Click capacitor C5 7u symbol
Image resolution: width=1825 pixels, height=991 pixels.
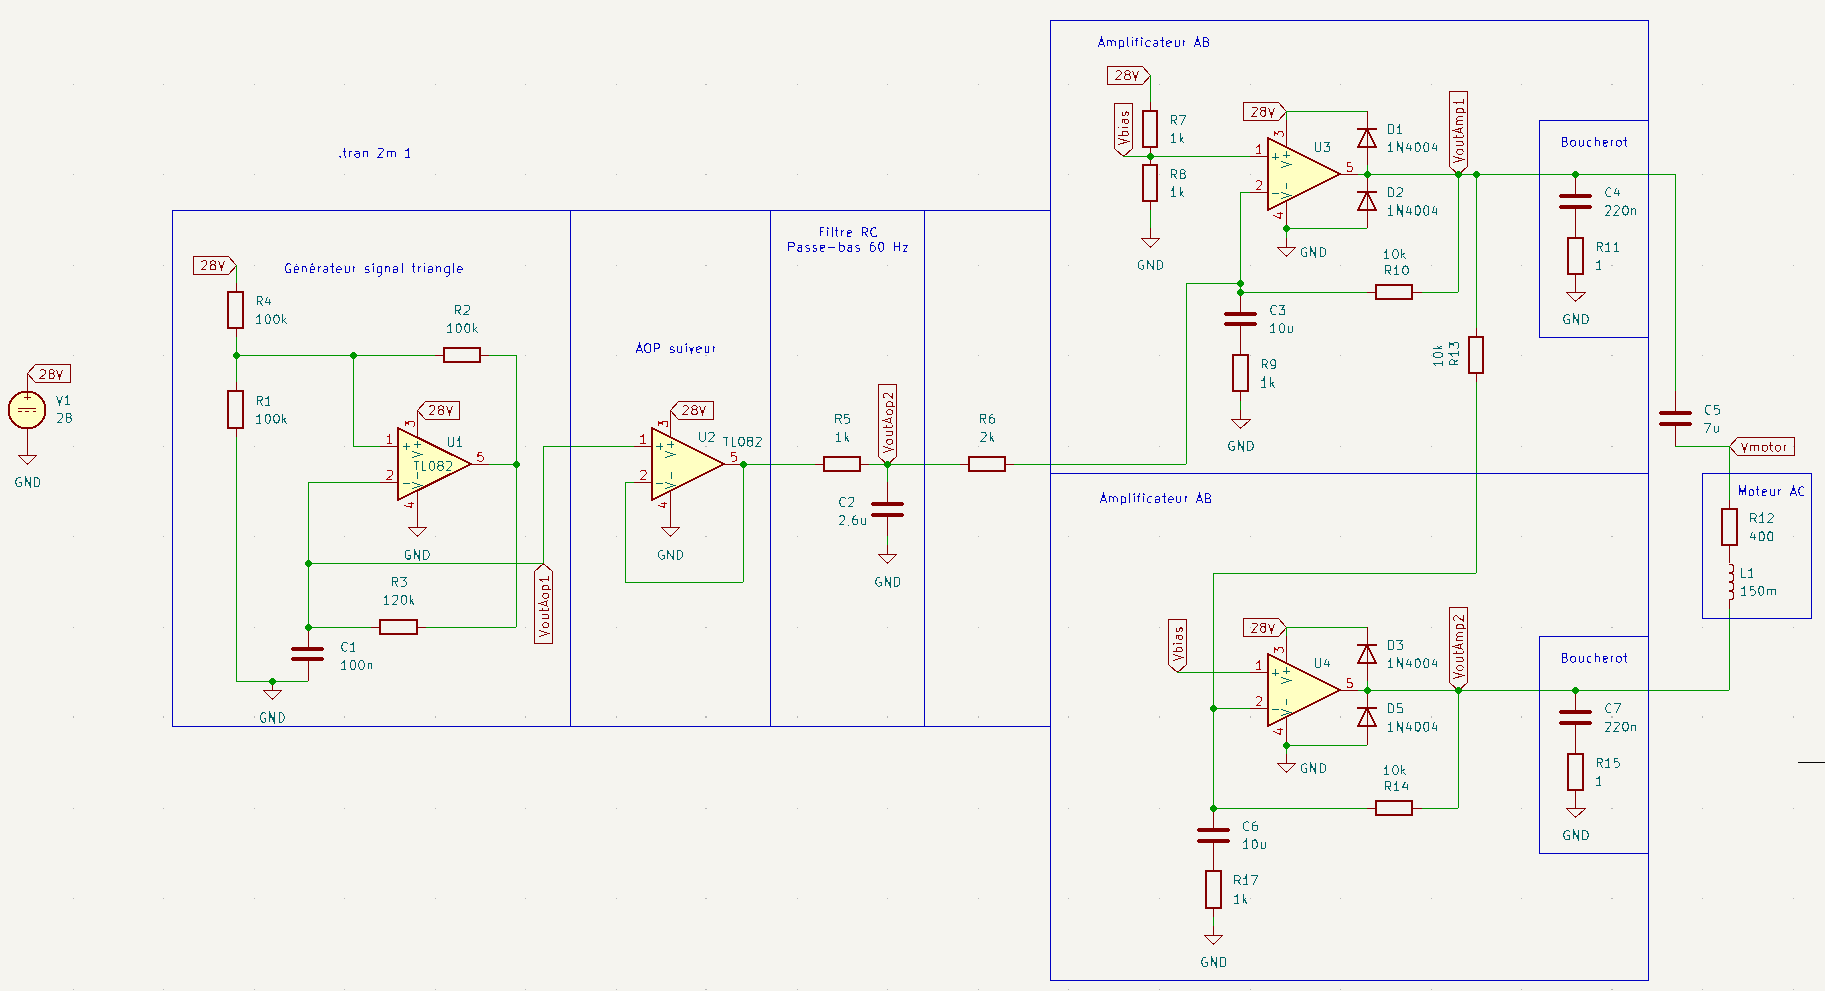(1675, 418)
